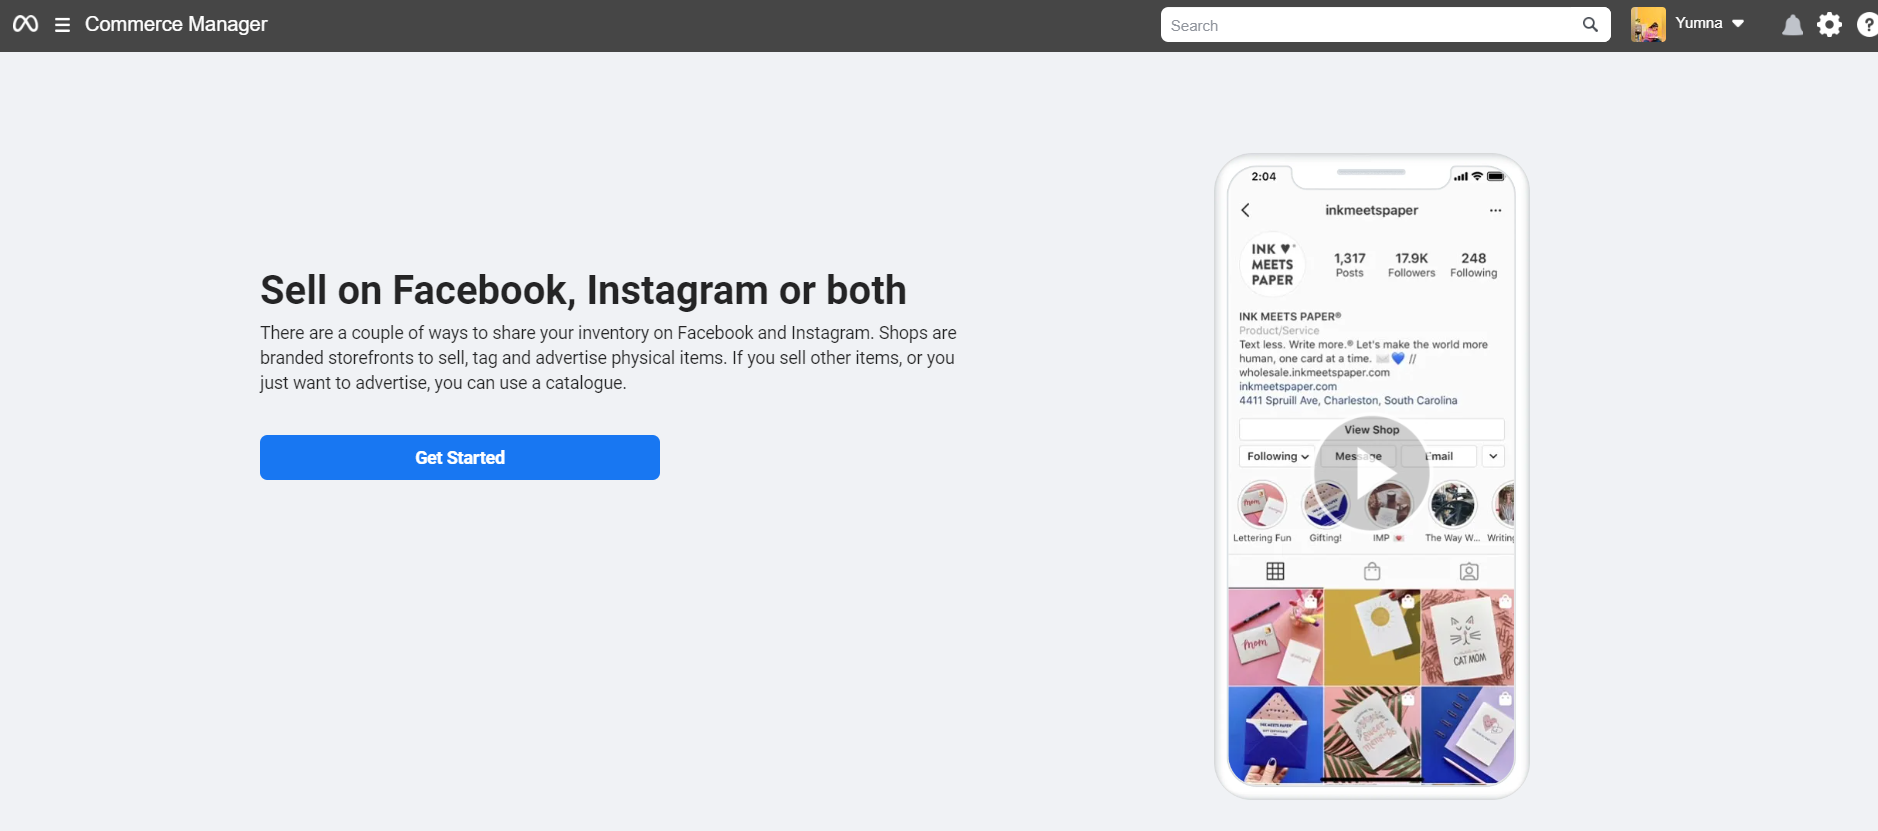Viewport: 1878px width, 831px height.
Task: Open the settings gear
Action: click(x=1829, y=25)
